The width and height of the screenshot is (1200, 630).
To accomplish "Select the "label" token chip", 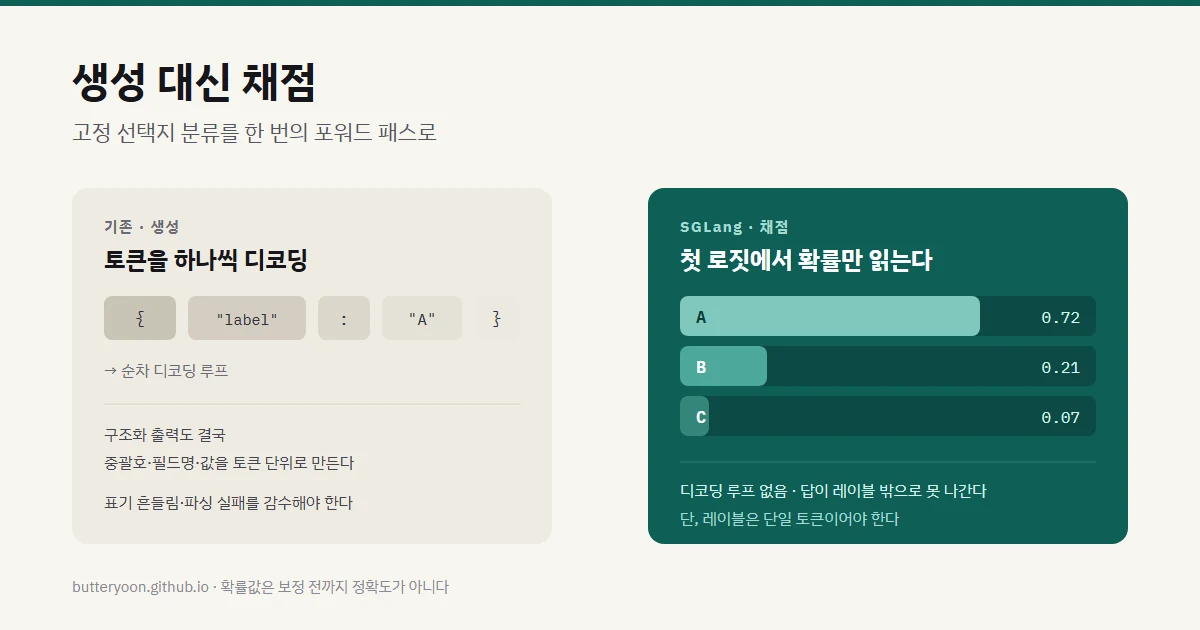I will pos(247,318).
